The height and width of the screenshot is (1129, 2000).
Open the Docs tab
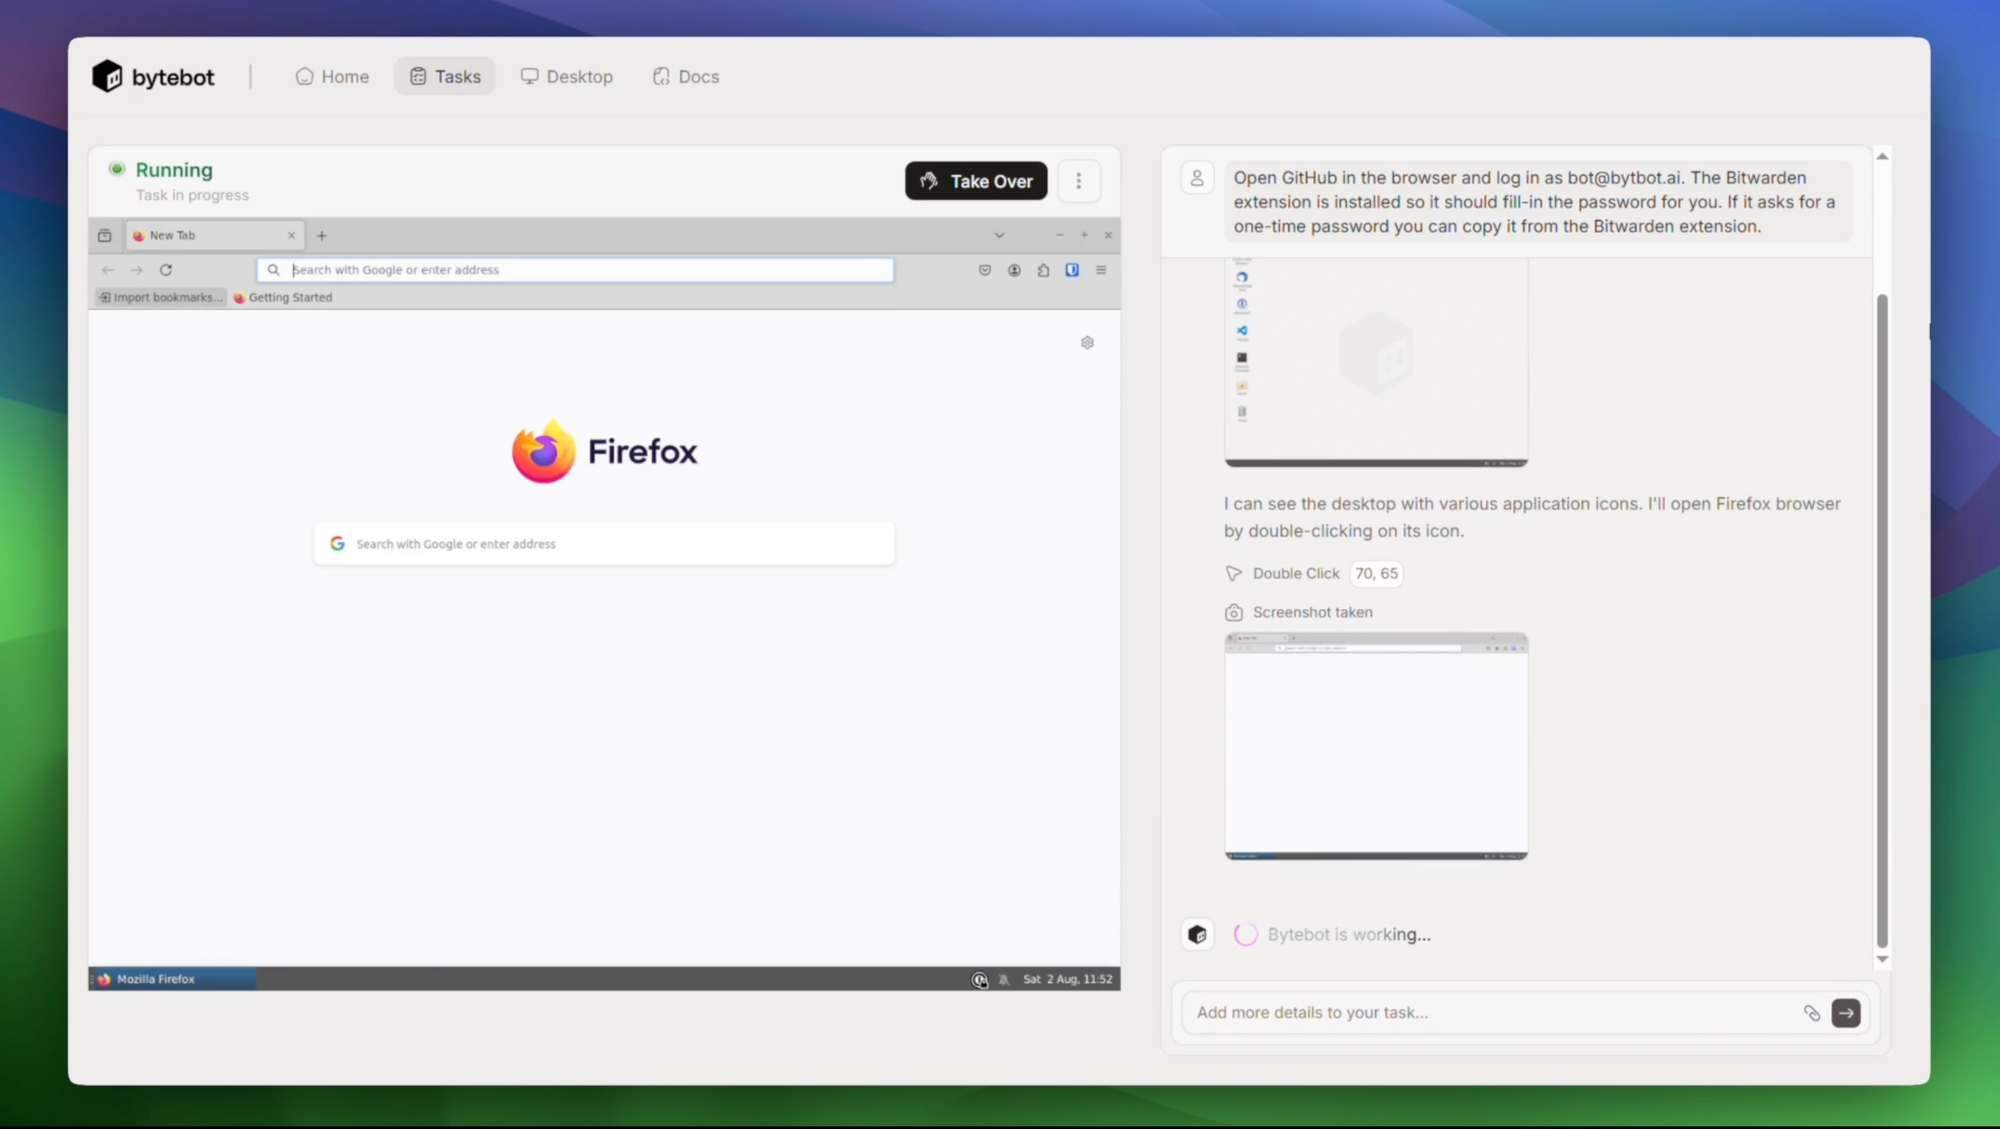(686, 76)
